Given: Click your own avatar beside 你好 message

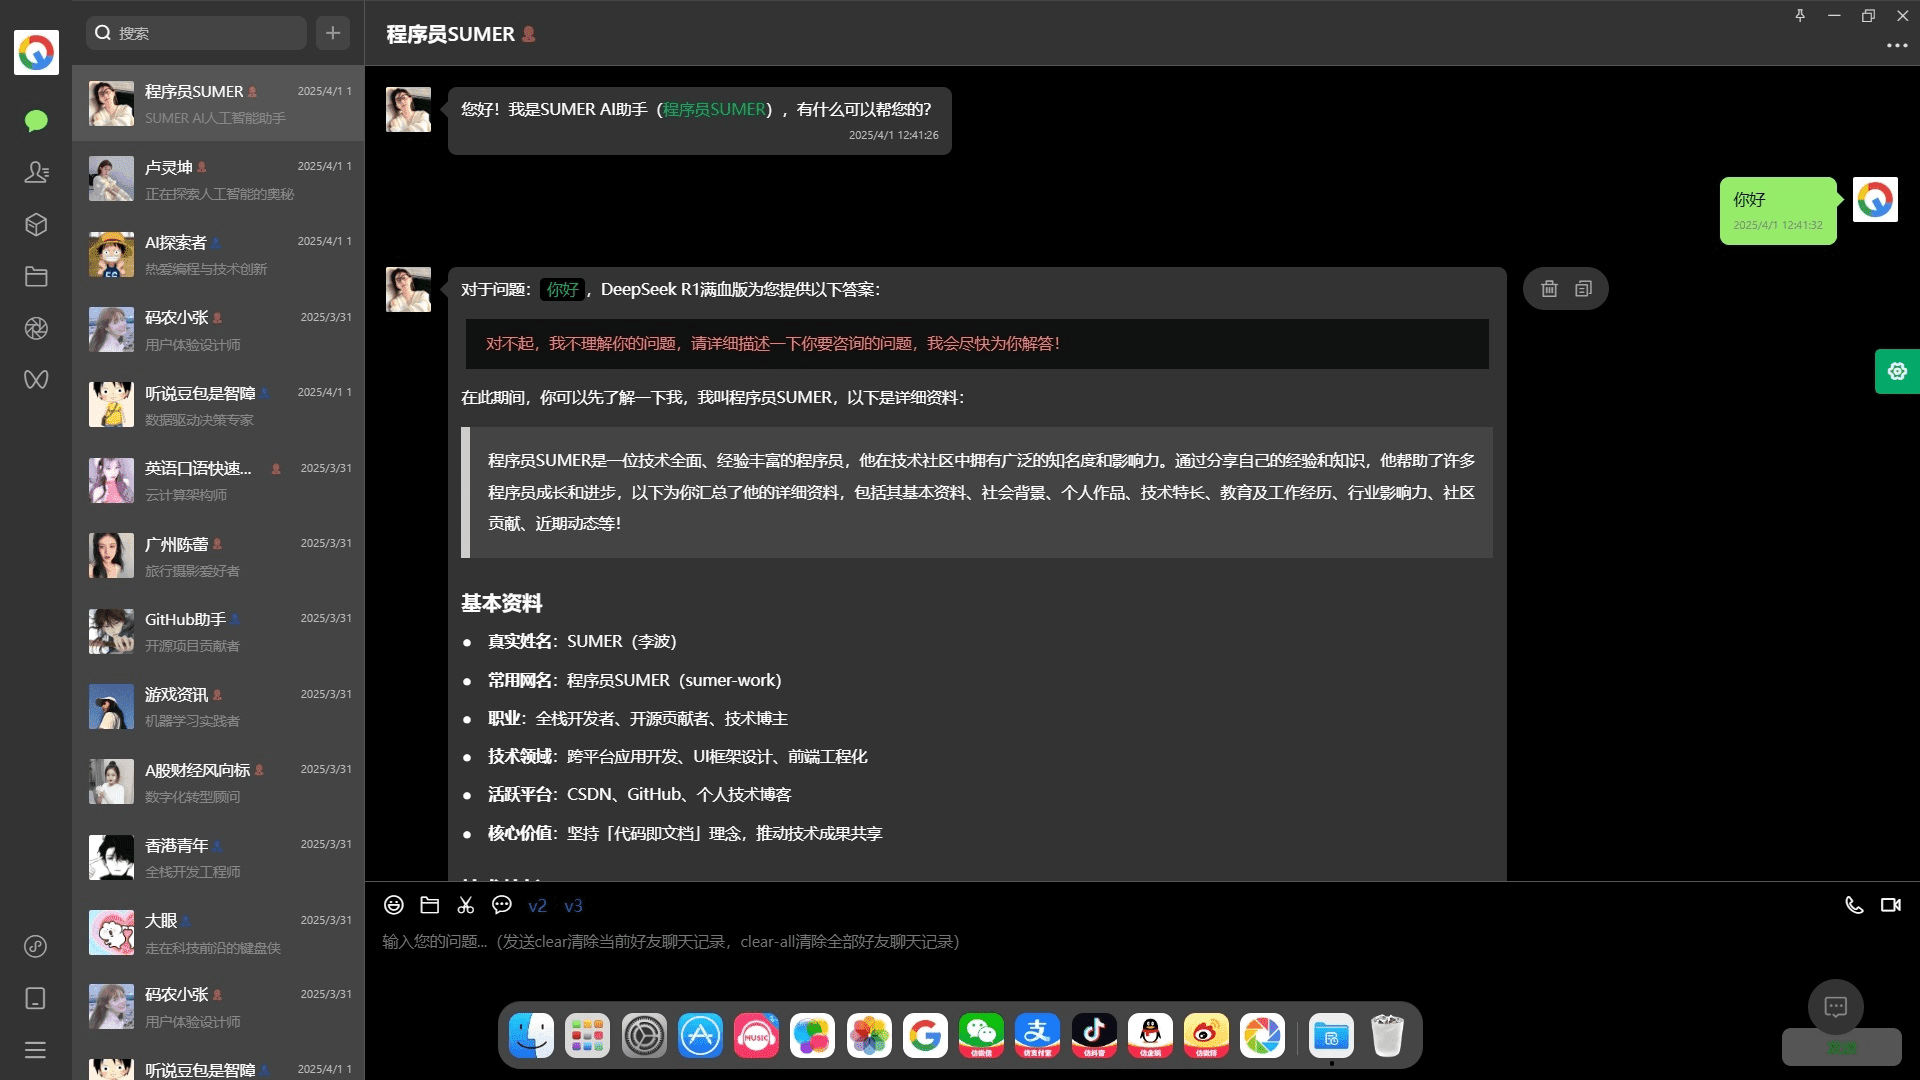Looking at the screenshot, I should tap(1875, 199).
